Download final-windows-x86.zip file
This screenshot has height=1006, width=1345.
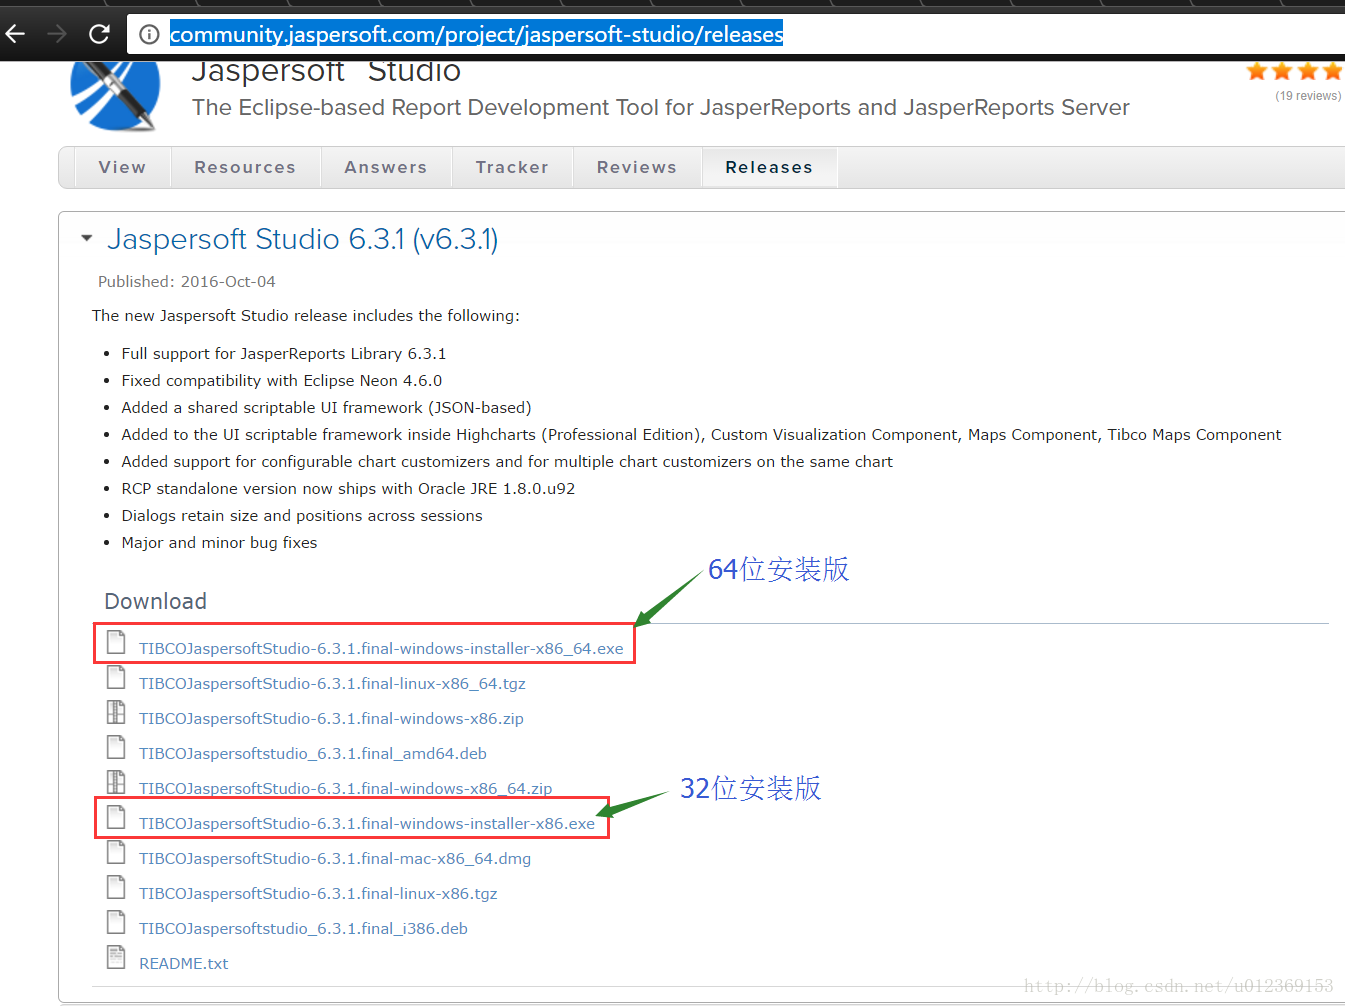pos(331,719)
